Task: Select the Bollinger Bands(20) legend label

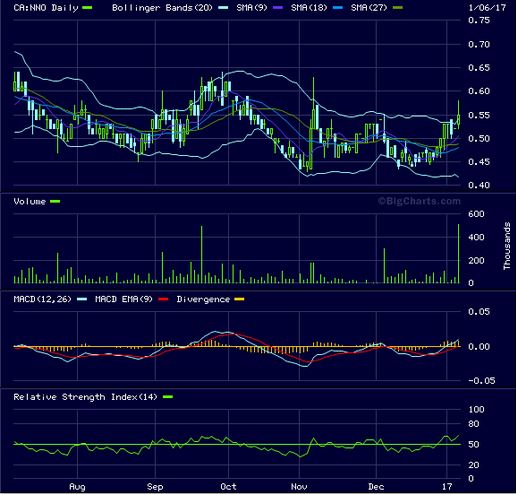Action: pyautogui.click(x=162, y=8)
